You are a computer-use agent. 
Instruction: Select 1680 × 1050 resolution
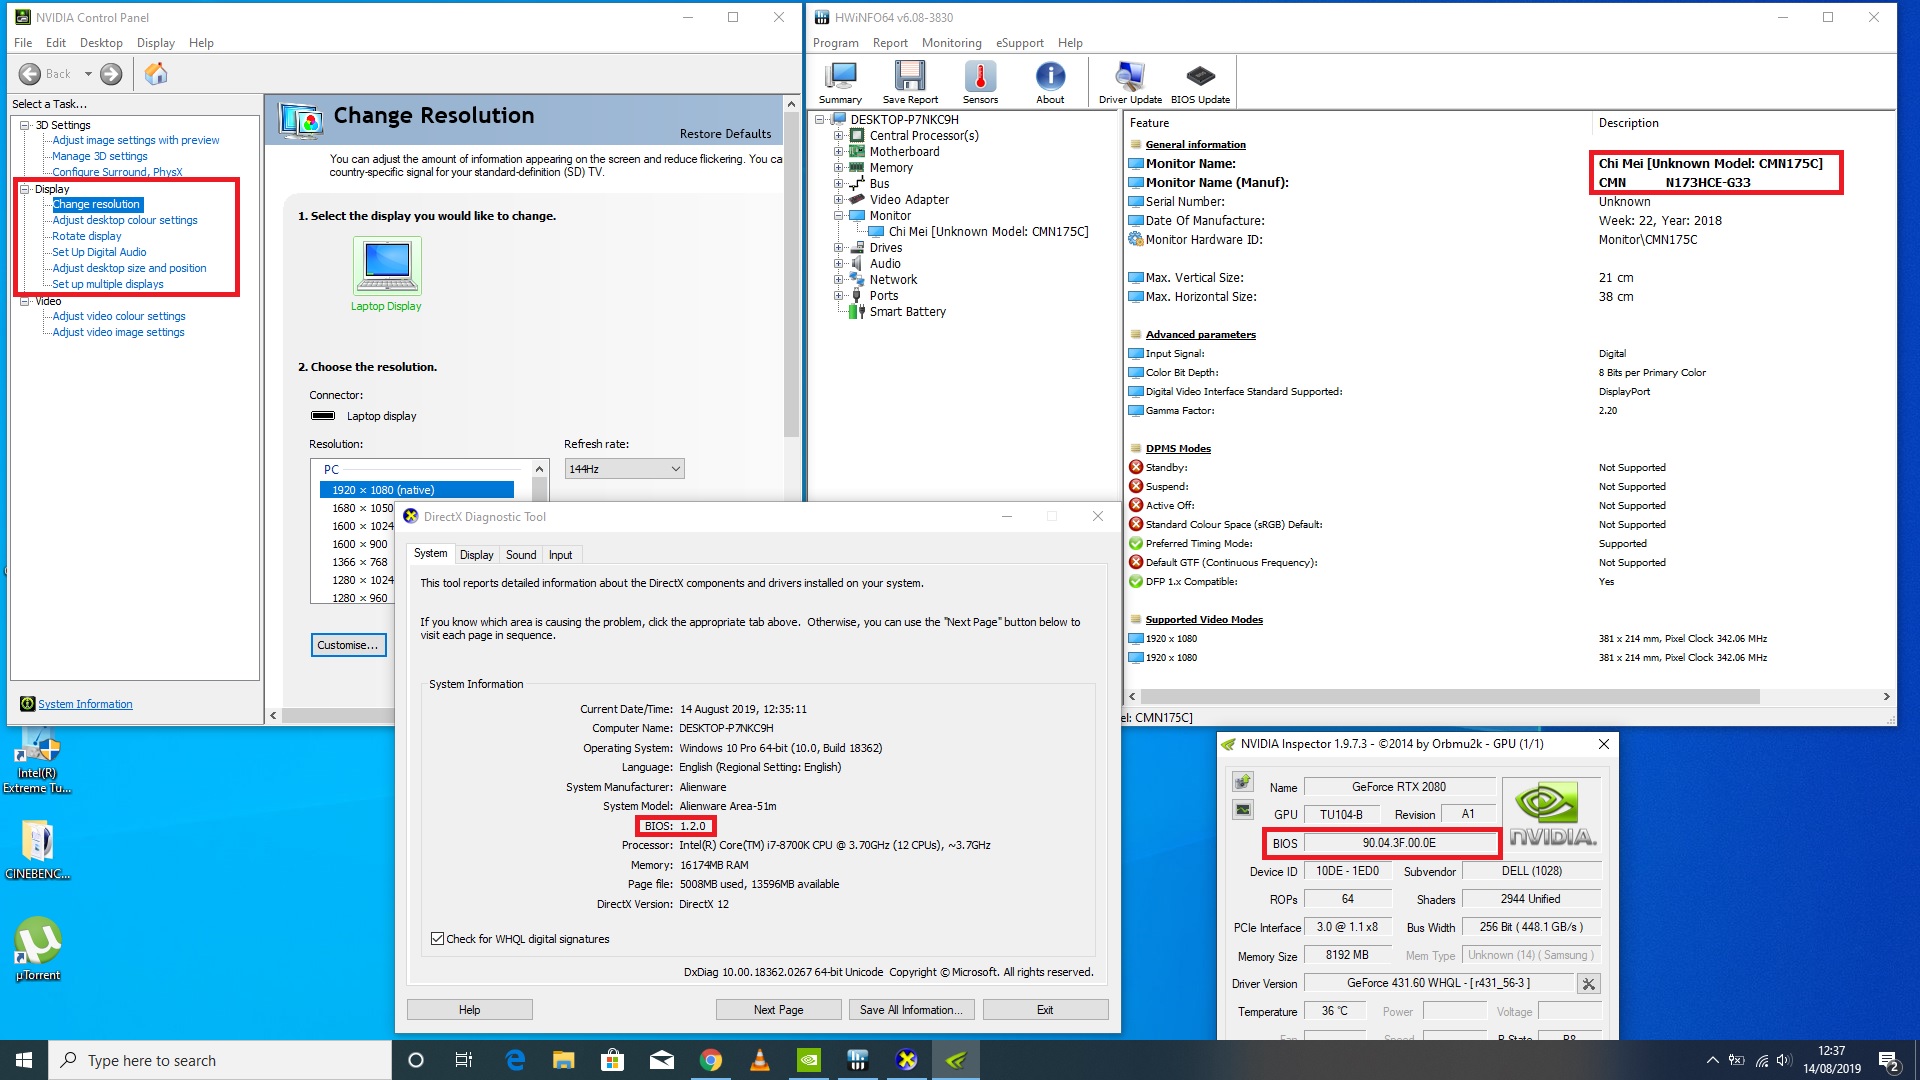(x=362, y=508)
